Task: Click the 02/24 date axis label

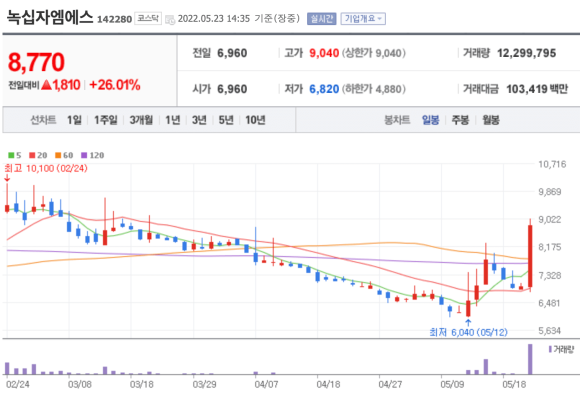Action: [x=17, y=385]
